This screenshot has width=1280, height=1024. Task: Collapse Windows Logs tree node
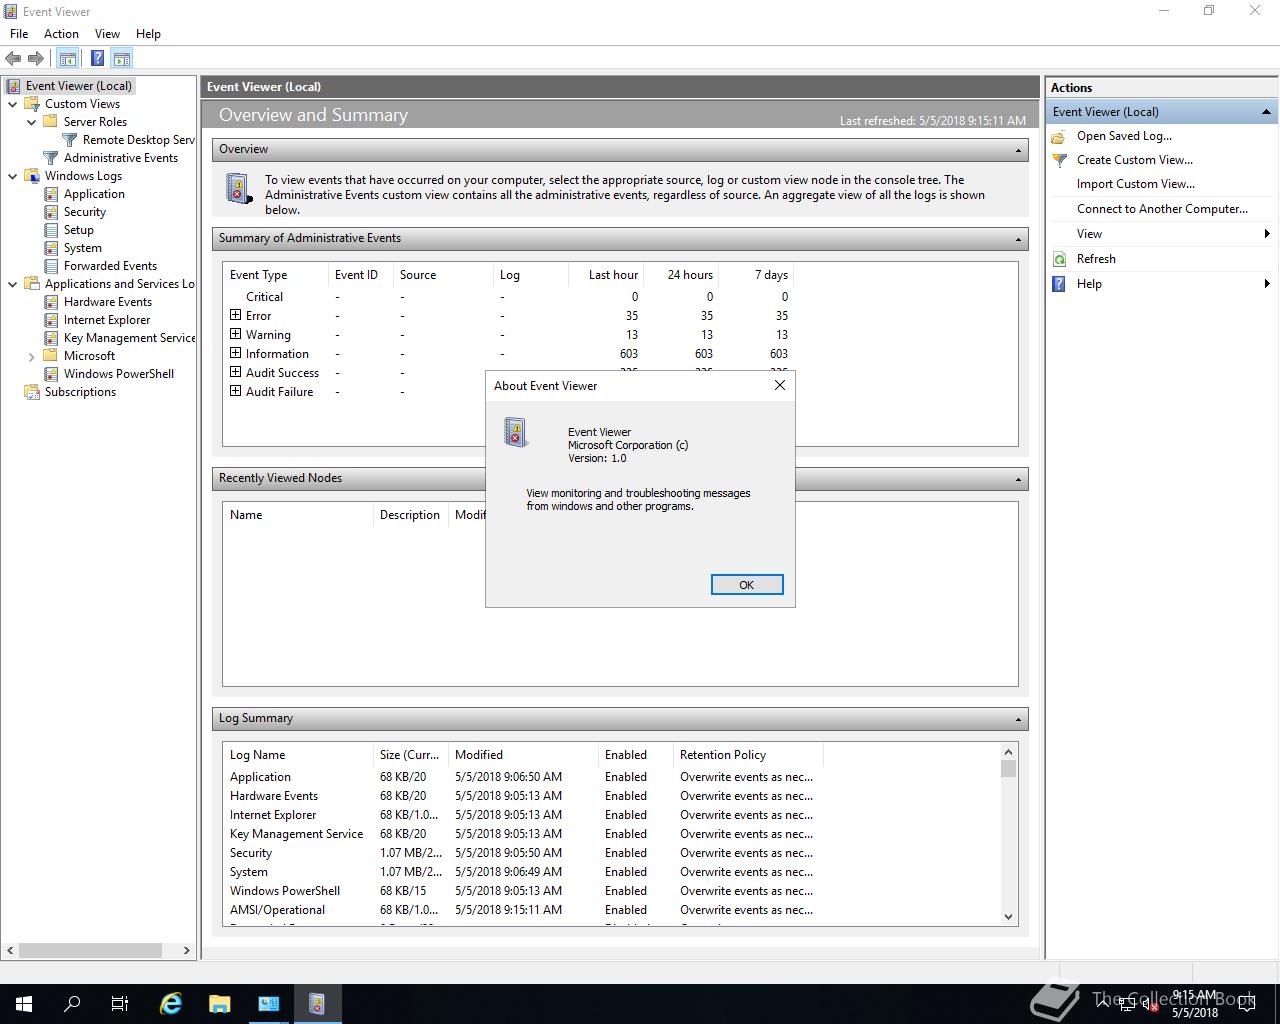pos(13,176)
